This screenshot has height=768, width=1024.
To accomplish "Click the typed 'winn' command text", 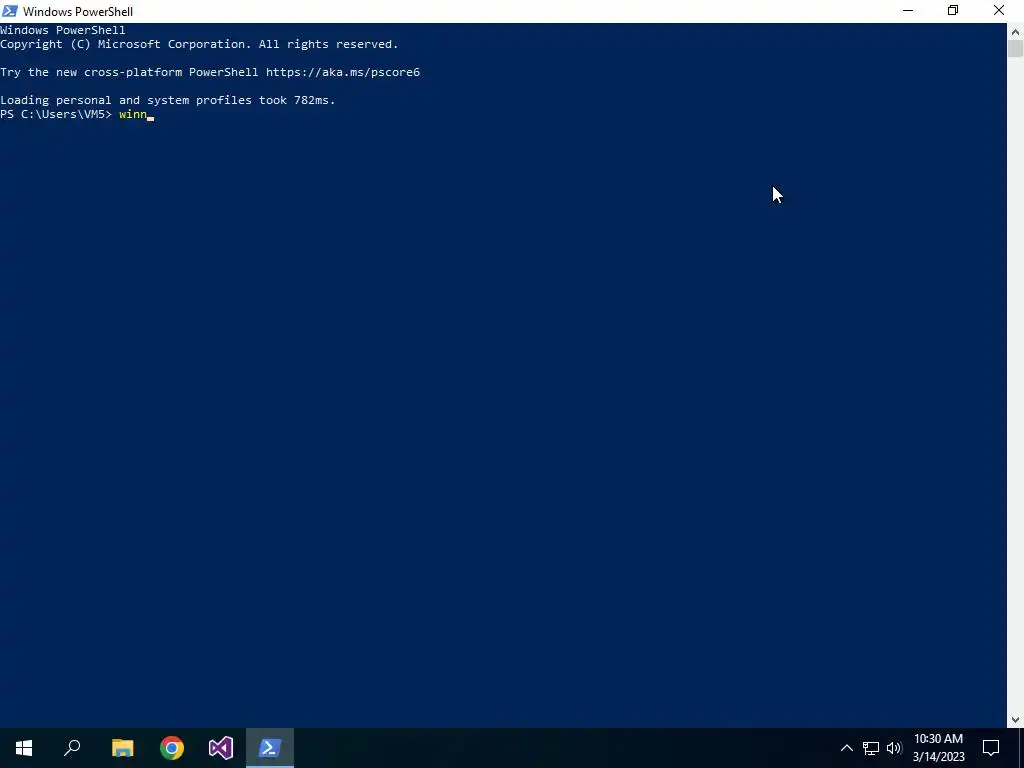I will click(x=133, y=114).
